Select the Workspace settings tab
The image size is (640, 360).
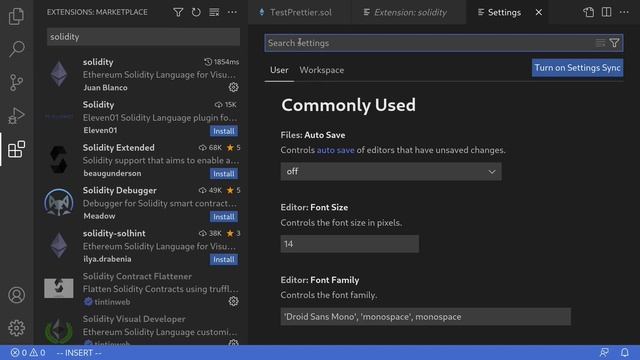pos(322,70)
